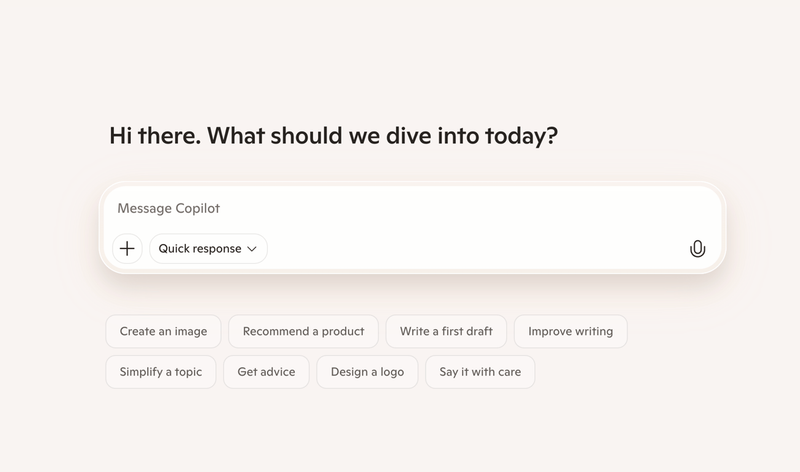Click the plus icon to add attachment
Screen dimensions: 800x472
[x=127, y=248]
